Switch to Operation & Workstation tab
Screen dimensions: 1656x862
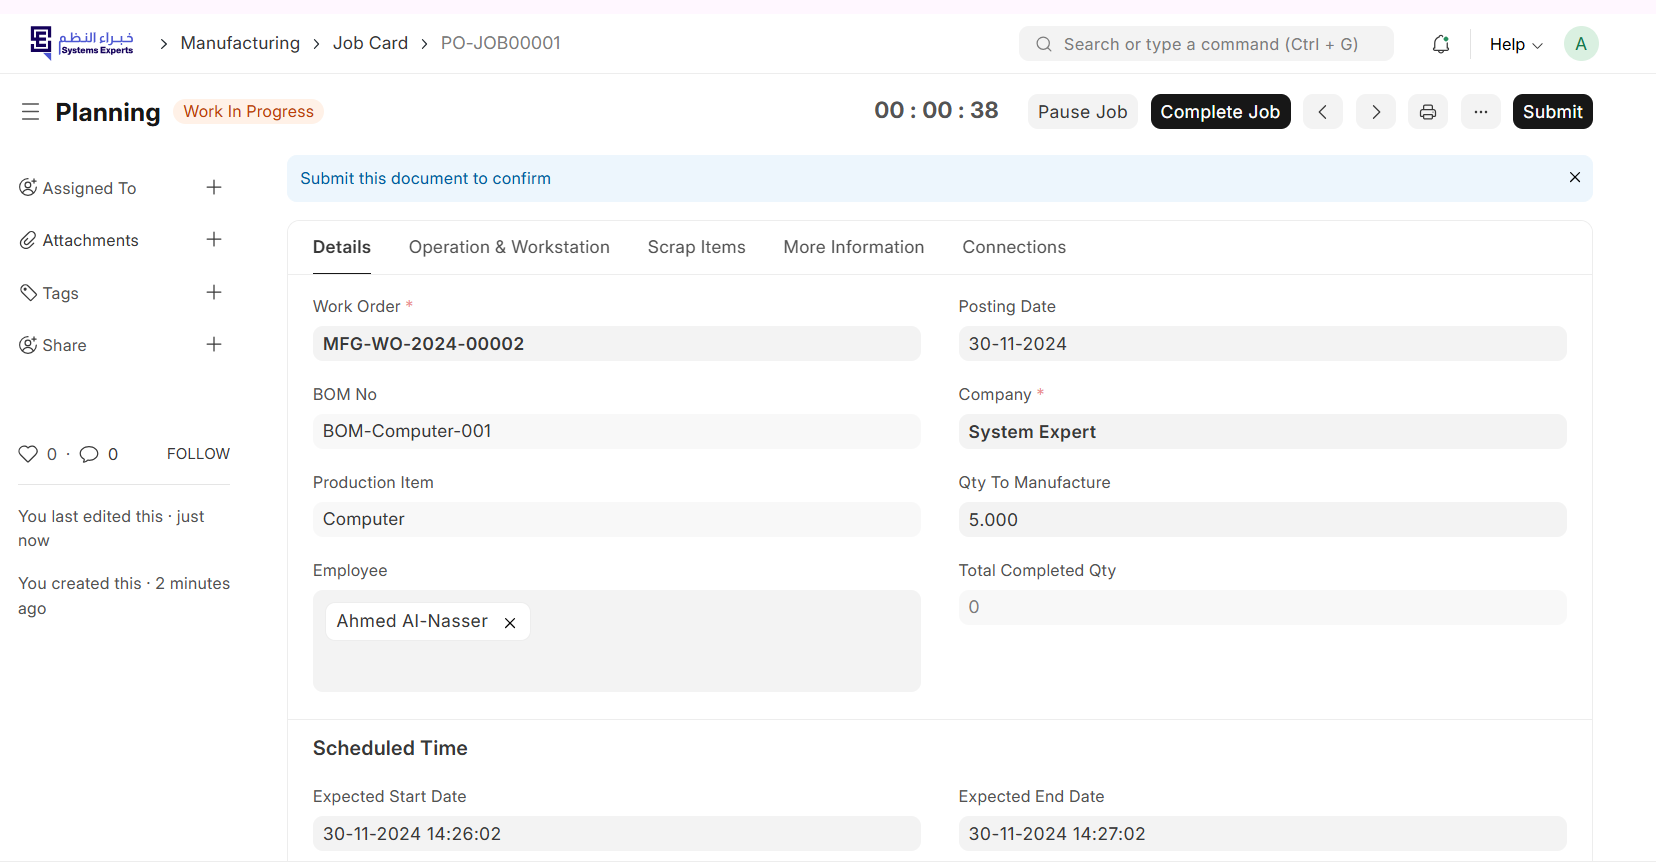[509, 247]
